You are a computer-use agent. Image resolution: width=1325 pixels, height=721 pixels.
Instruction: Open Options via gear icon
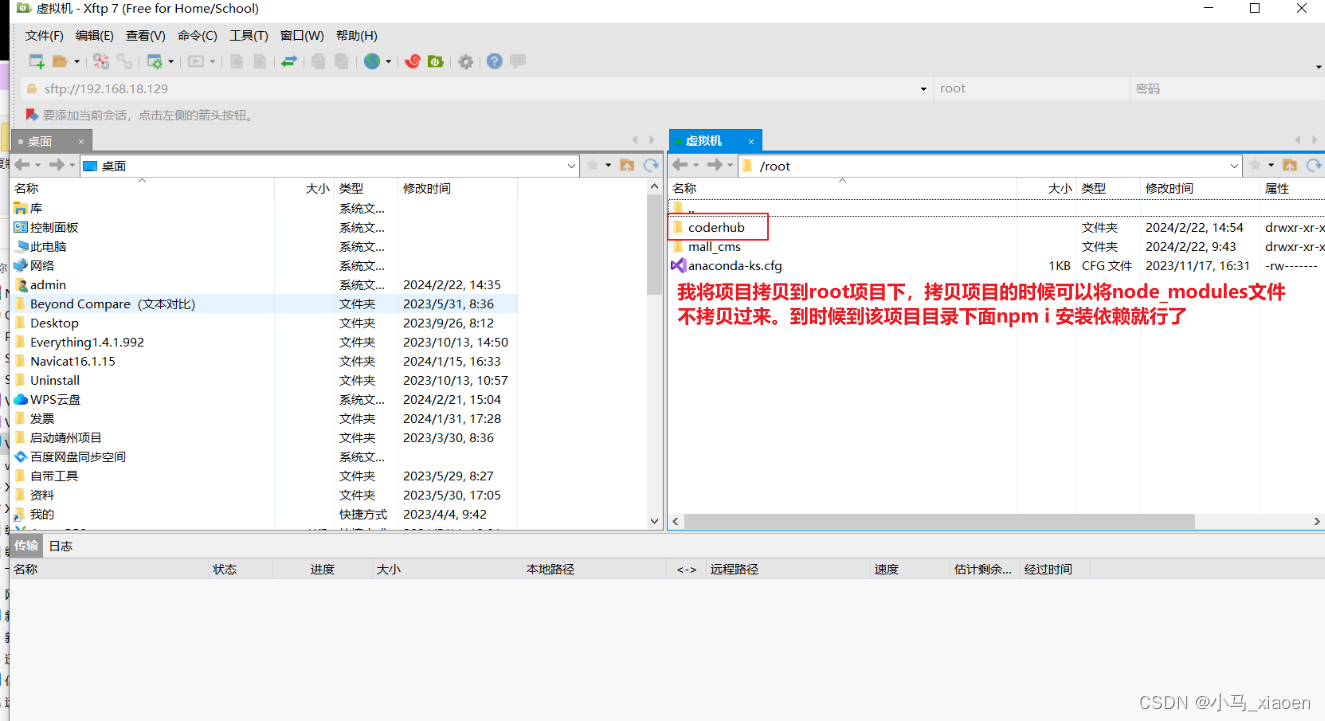[466, 62]
